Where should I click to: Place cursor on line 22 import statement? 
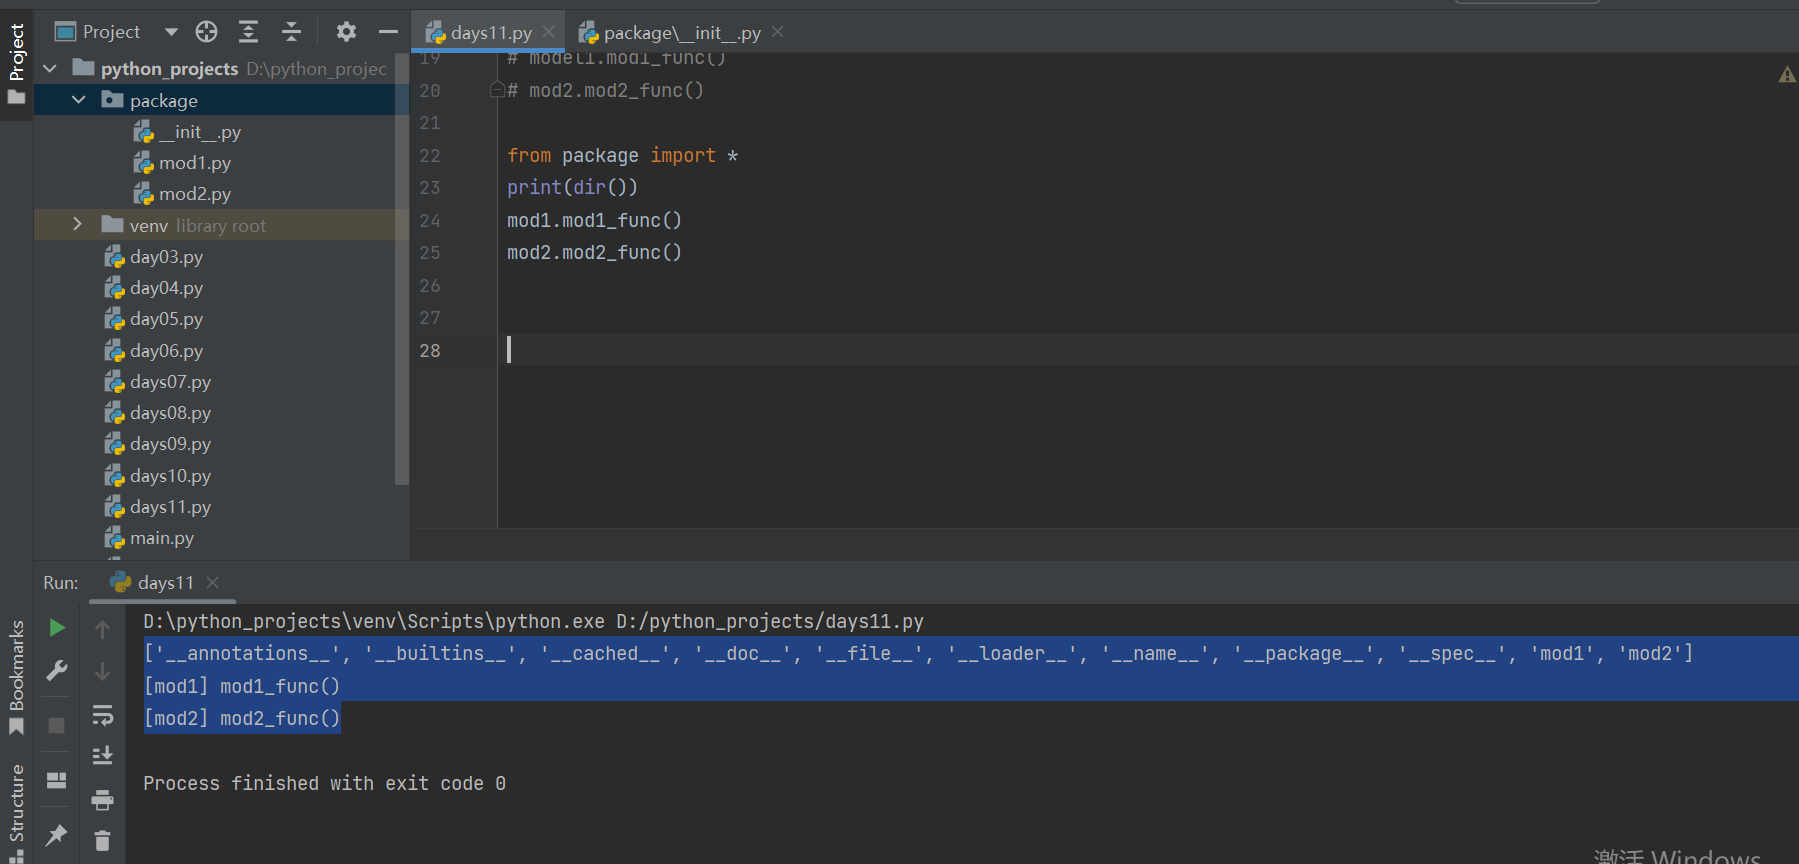tap(622, 155)
